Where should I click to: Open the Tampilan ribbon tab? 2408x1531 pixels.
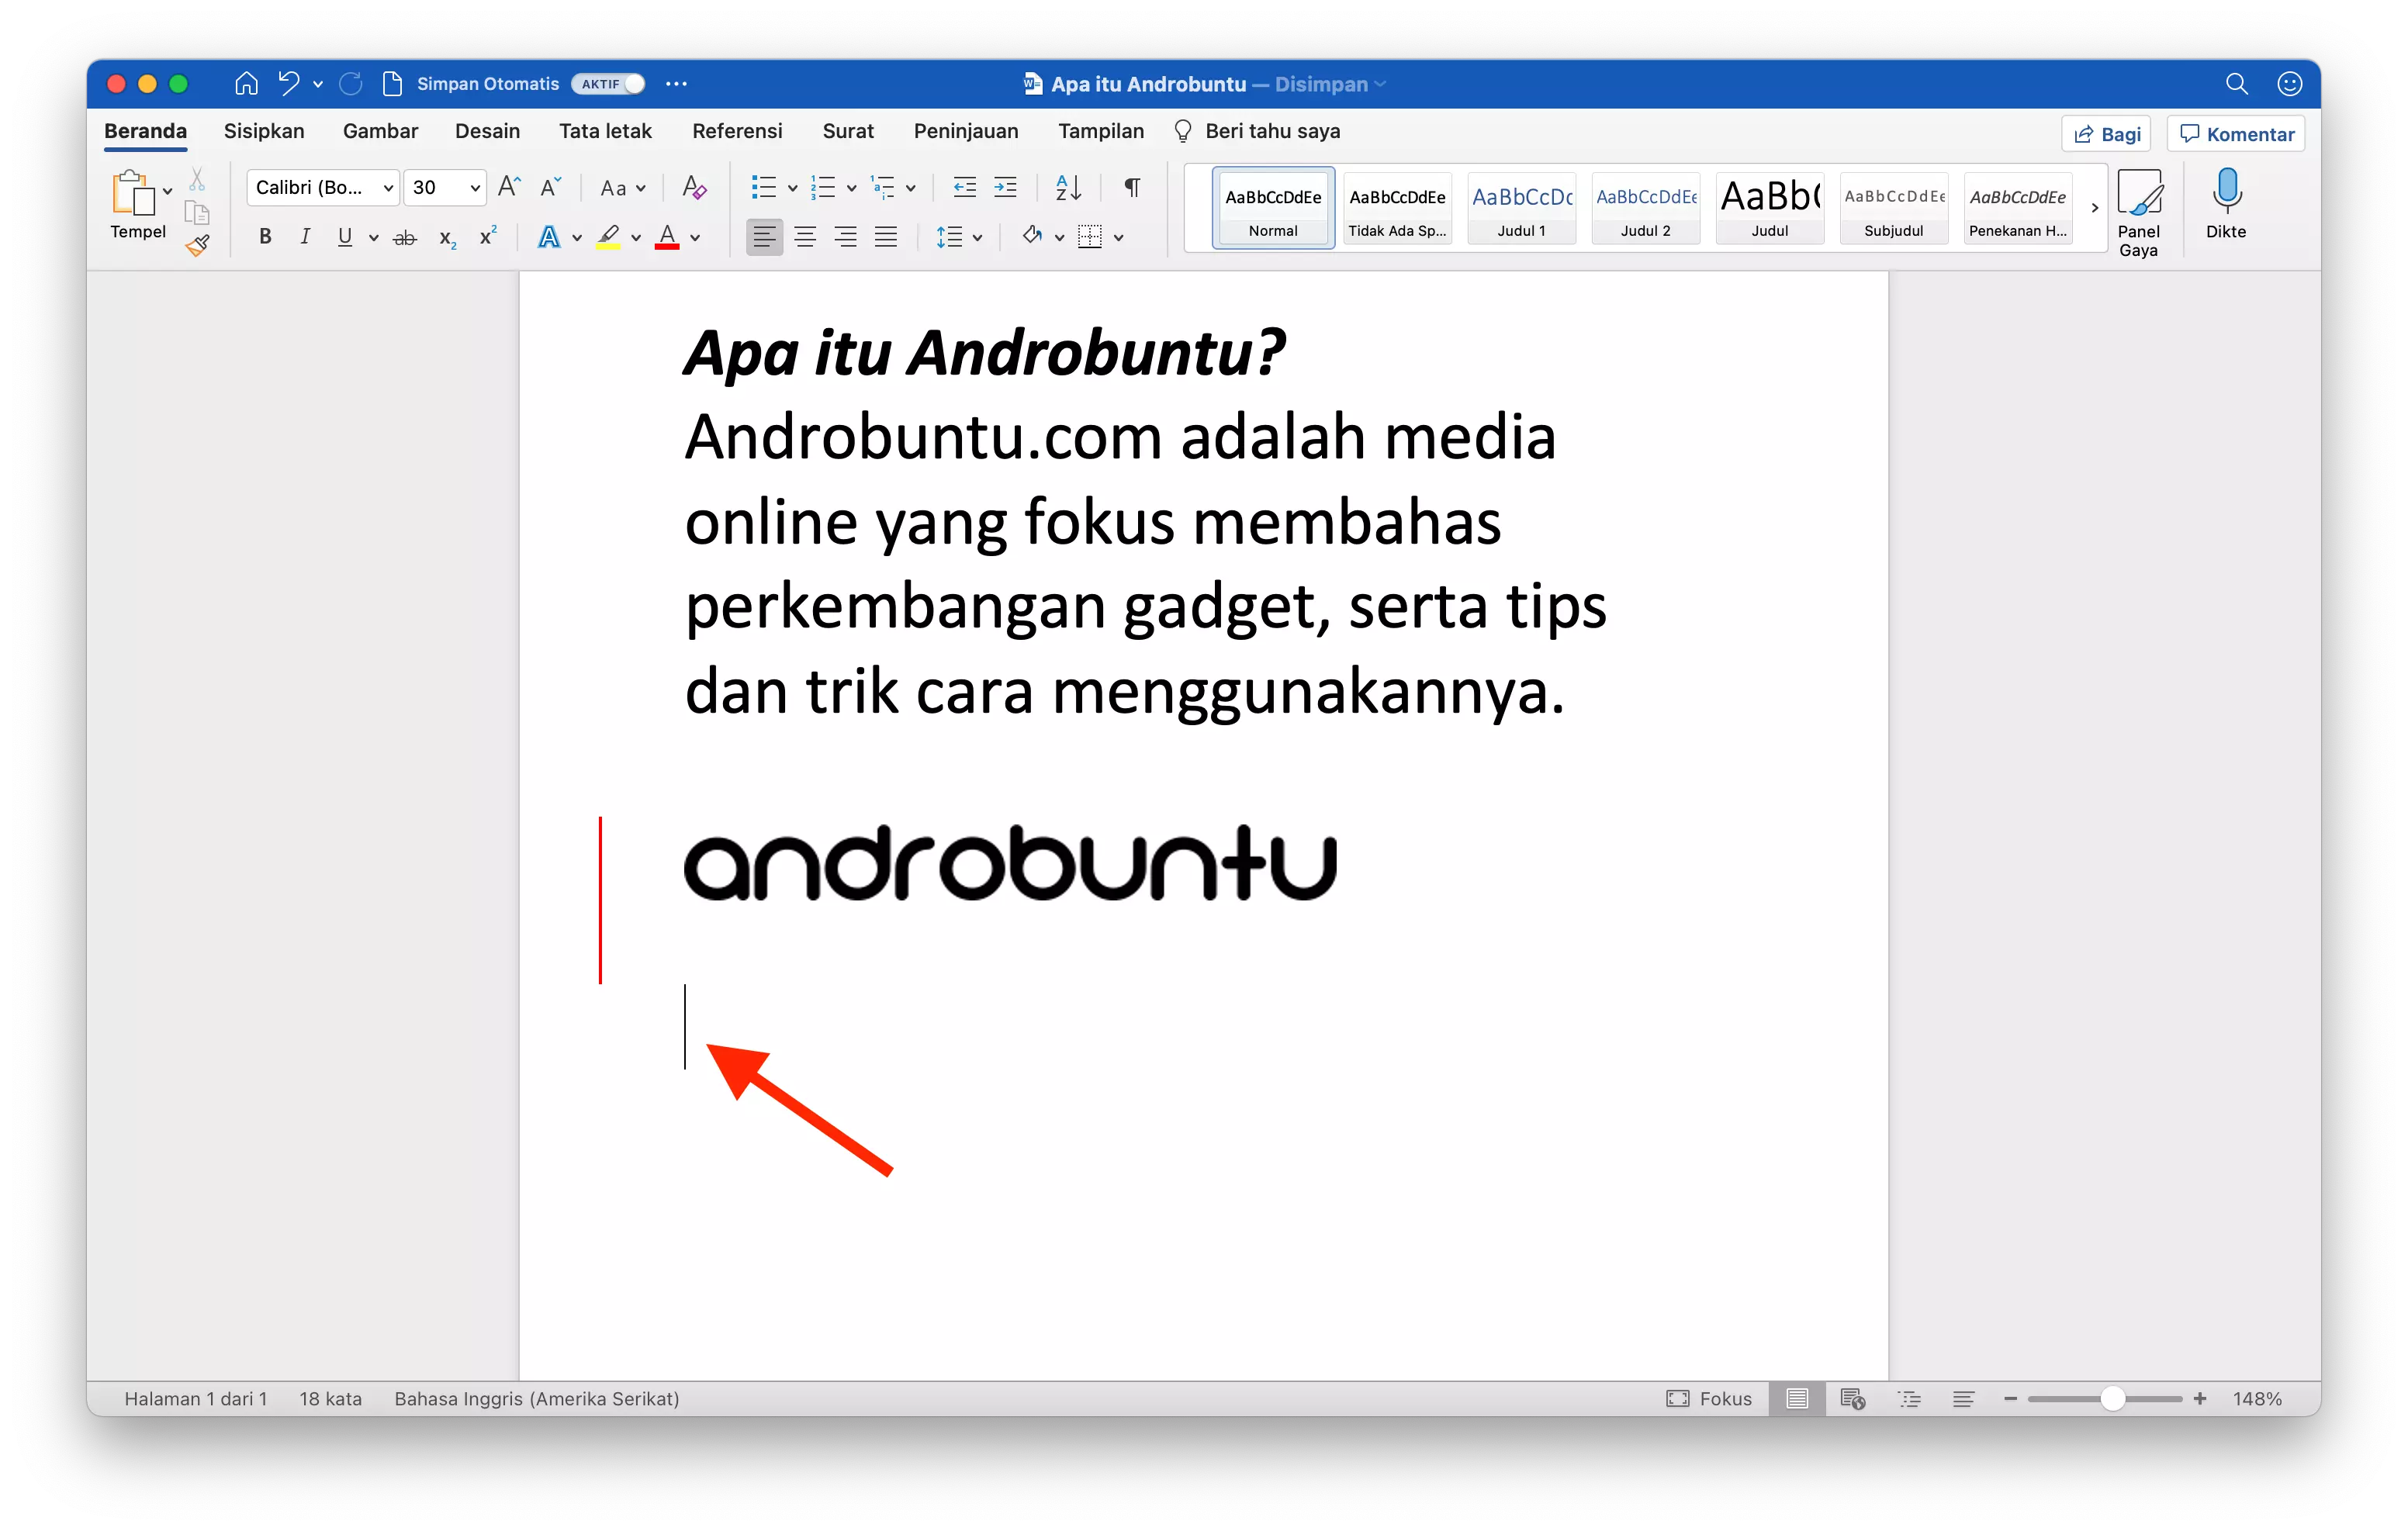[1100, 131]
